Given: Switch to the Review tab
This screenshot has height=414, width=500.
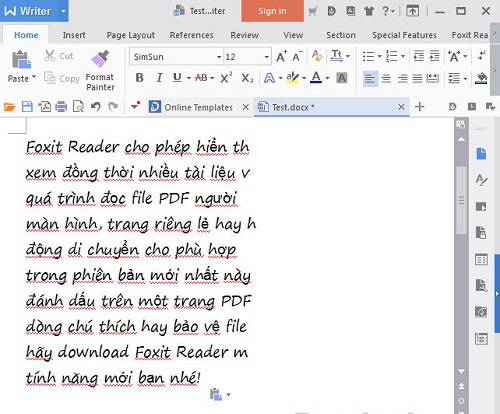Looking at the screenshot, I should coord(244,35).
